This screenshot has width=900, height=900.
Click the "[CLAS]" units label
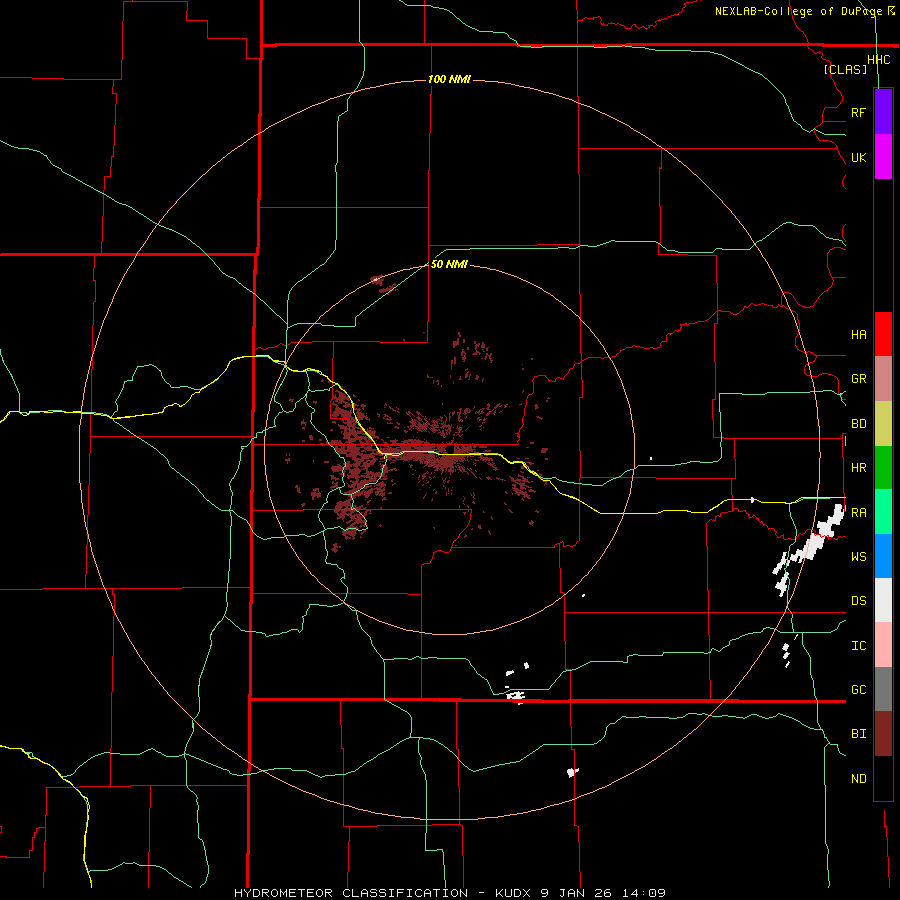845,69
